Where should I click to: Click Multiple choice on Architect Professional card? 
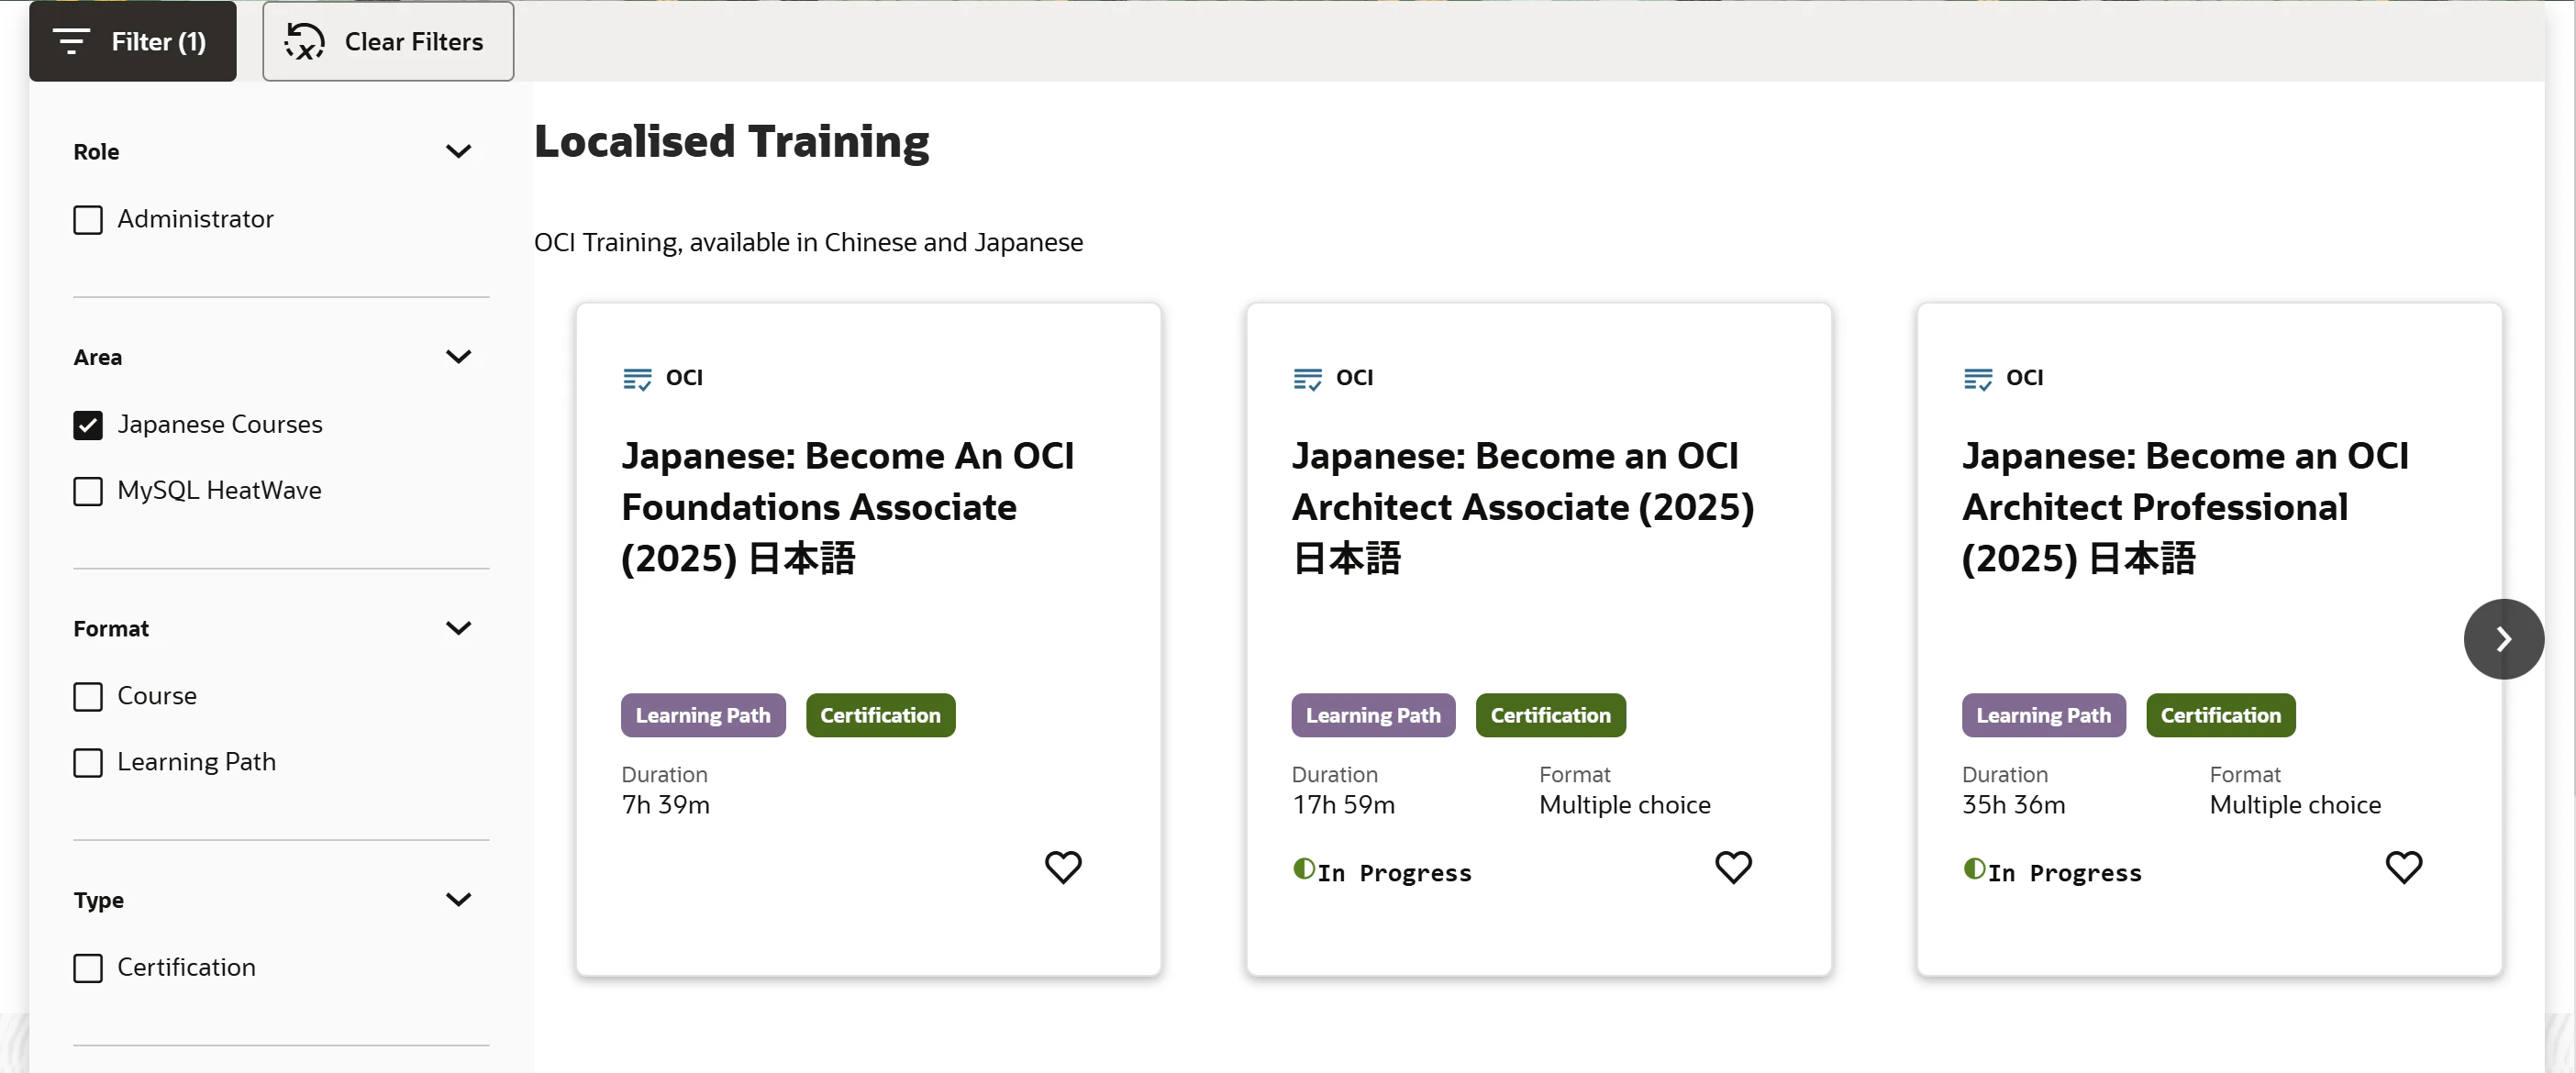click(x=2294, y=805)
